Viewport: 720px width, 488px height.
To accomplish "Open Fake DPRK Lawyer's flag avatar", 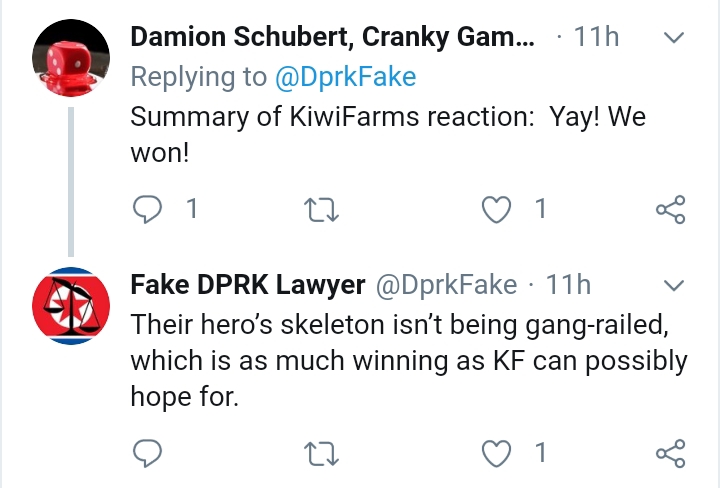I will pyautogui.click(x=71, y=306).
